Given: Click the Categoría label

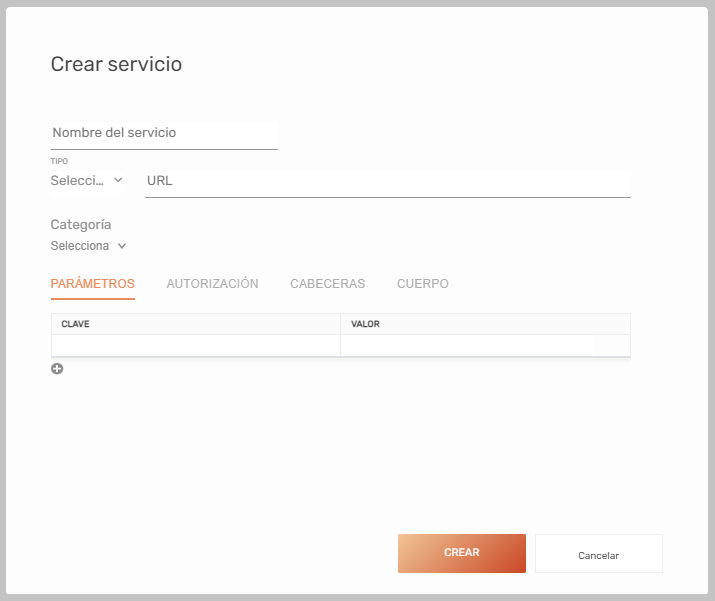Looking at the screenshot, I should tap(81, 224).
